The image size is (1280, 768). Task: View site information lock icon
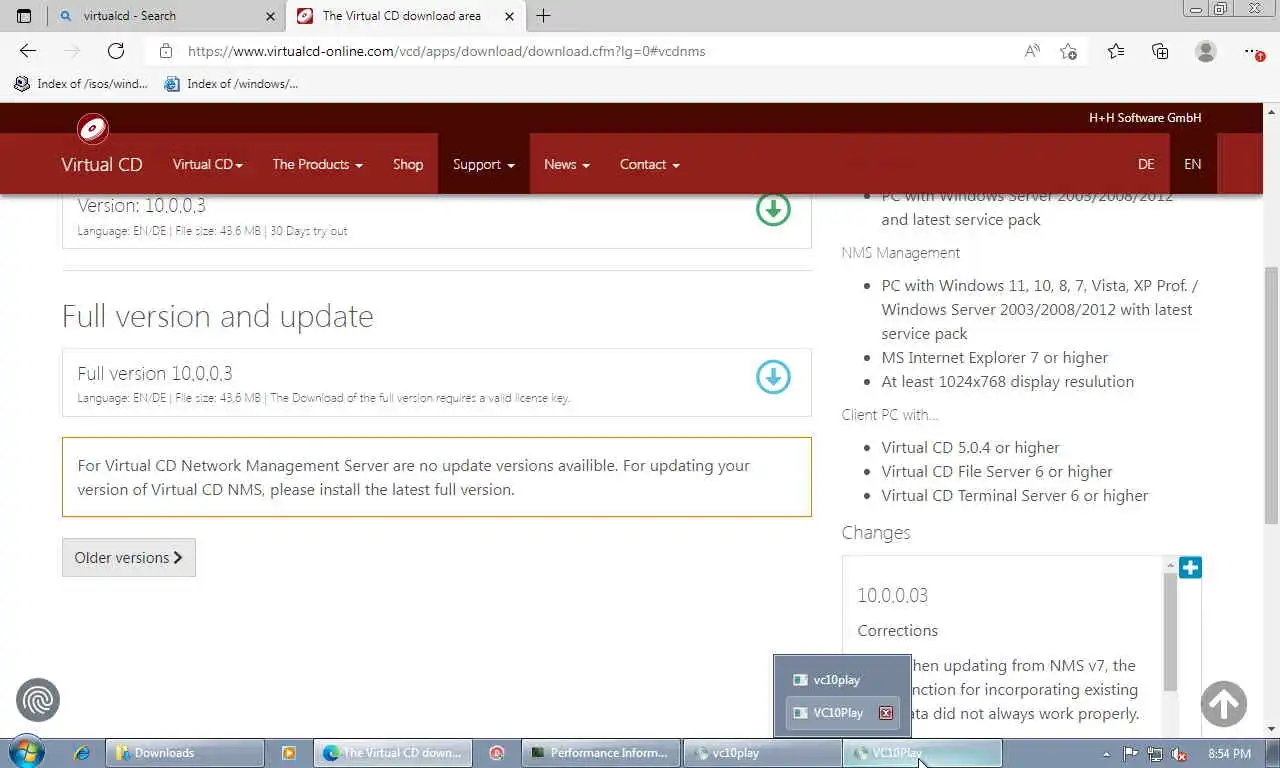pos(166,51)
